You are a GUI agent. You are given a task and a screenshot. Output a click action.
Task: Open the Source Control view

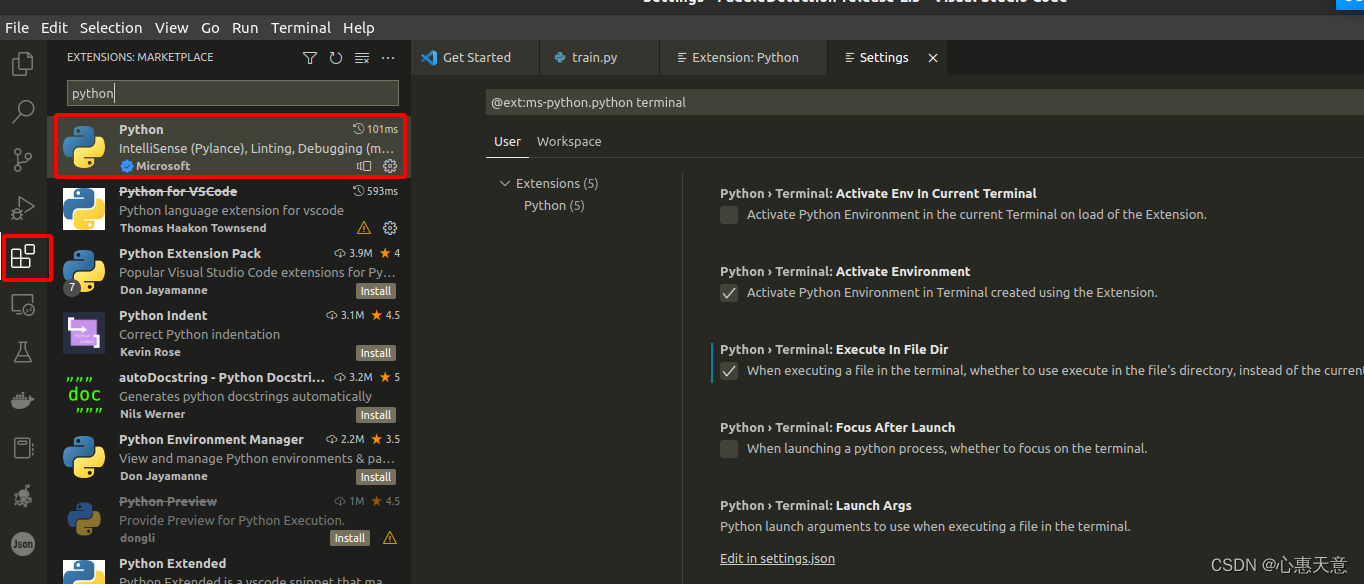coord(22,159)
